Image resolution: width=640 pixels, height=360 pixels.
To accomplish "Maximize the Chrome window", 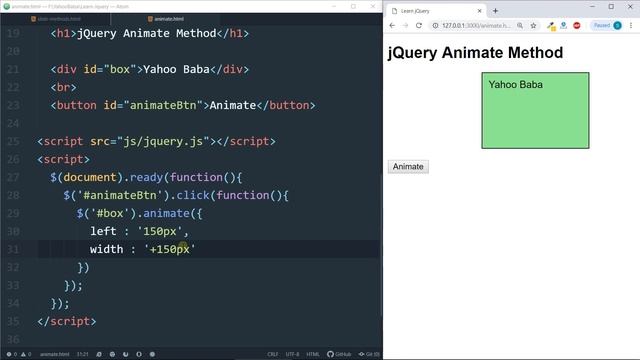I will [x=611, y=7].
